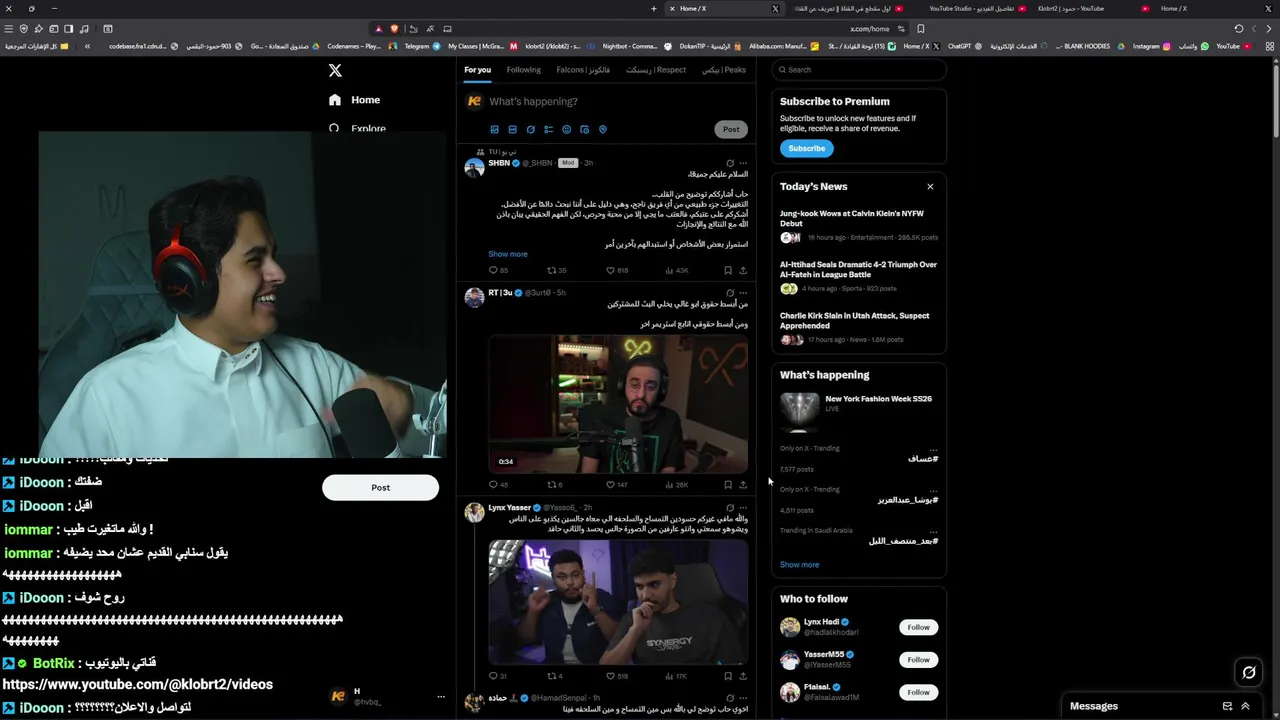Play the RT | 3u video with 0:34 length
Viewport: 1280px width, 720px height.
click(617, 403)
